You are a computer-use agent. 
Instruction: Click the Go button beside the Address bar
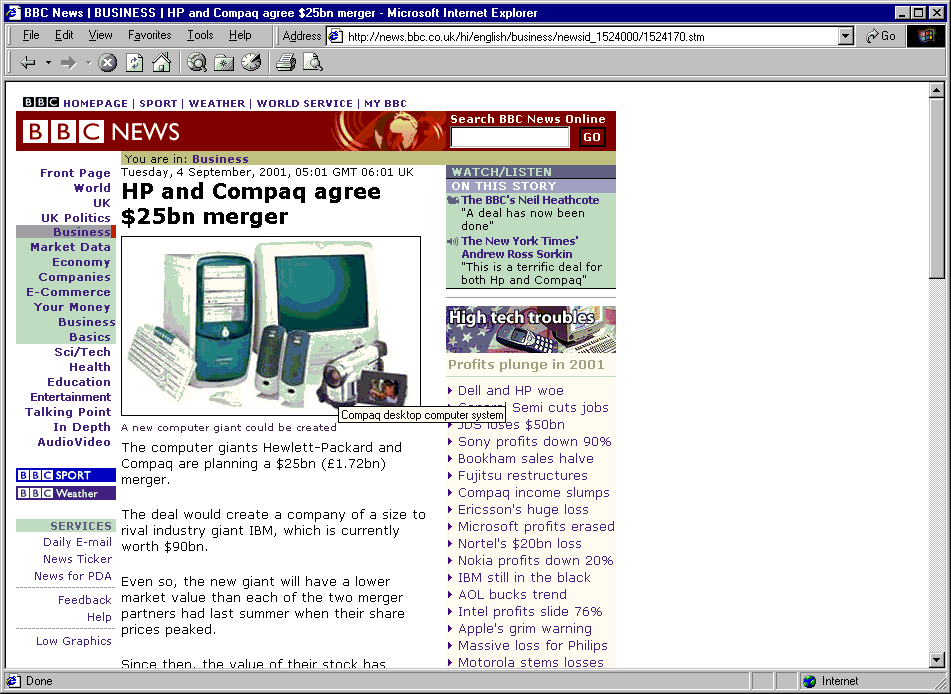[x=881, y=36]
